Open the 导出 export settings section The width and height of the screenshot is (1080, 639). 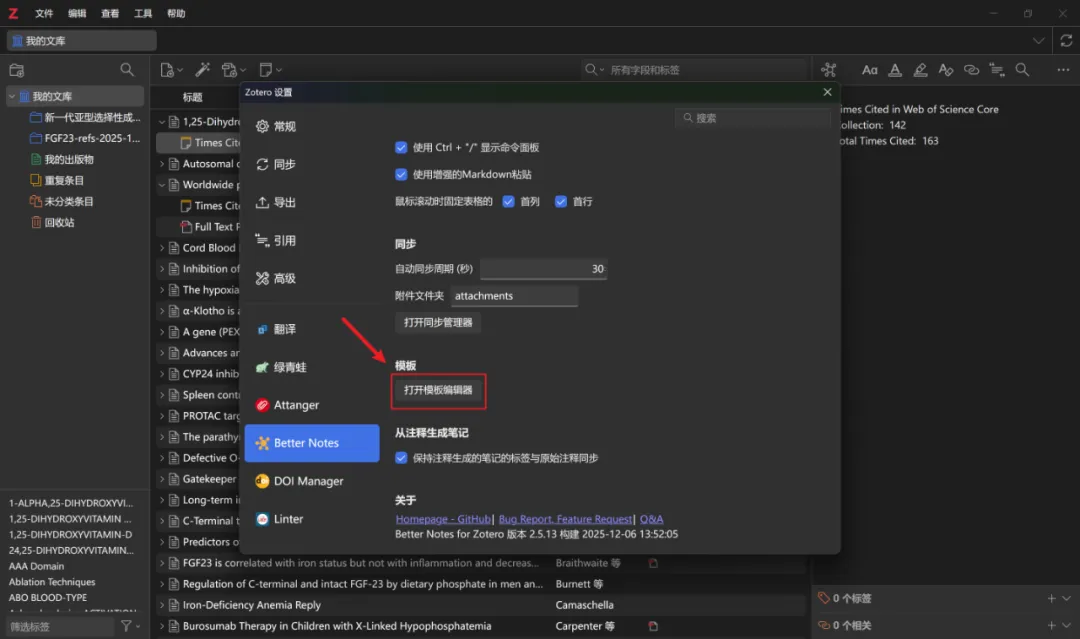click(x=312, y=202)
